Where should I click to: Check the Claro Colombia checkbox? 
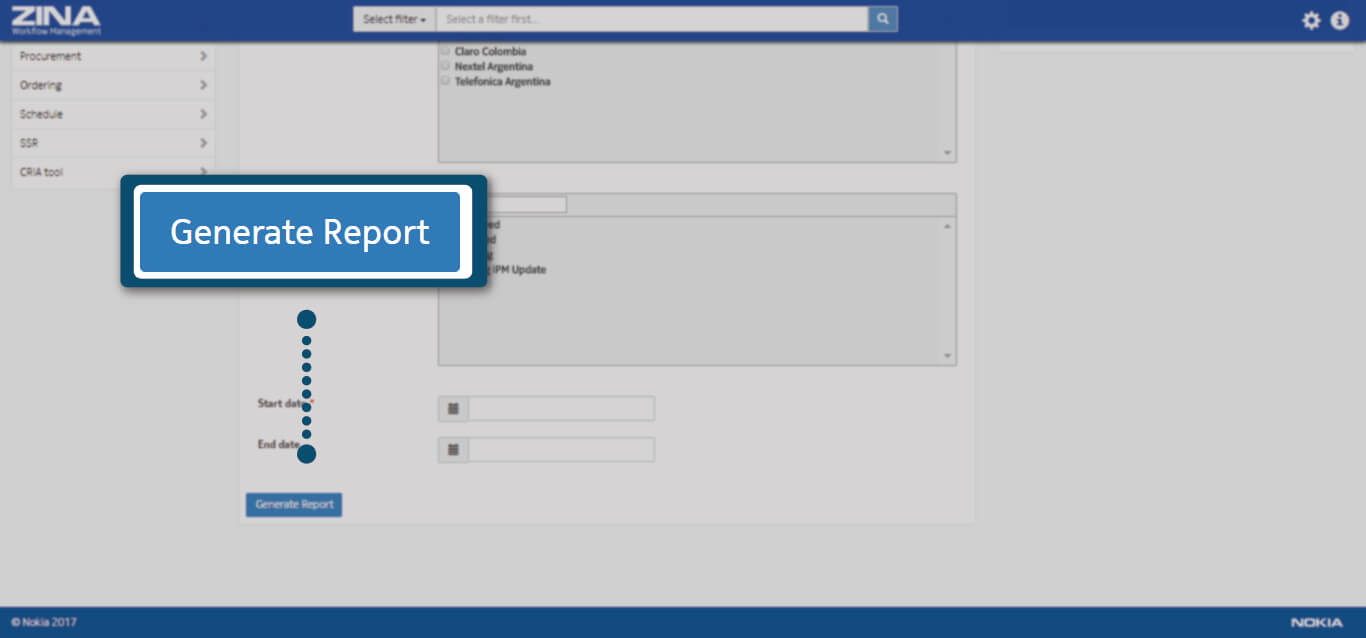(445, 51)
